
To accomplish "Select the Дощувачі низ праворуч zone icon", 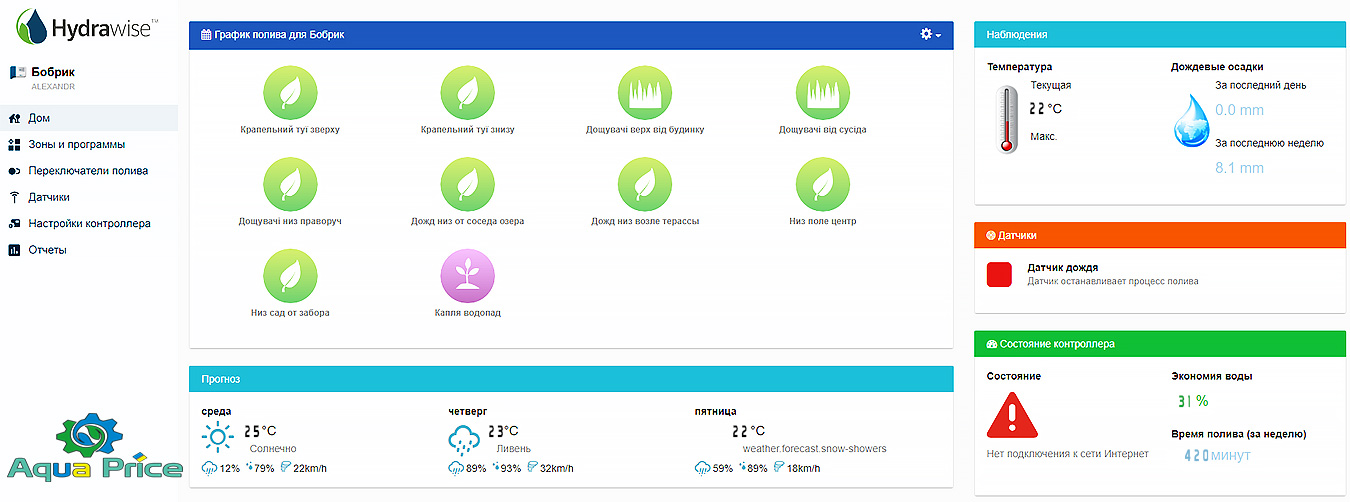I will [290, 184].
